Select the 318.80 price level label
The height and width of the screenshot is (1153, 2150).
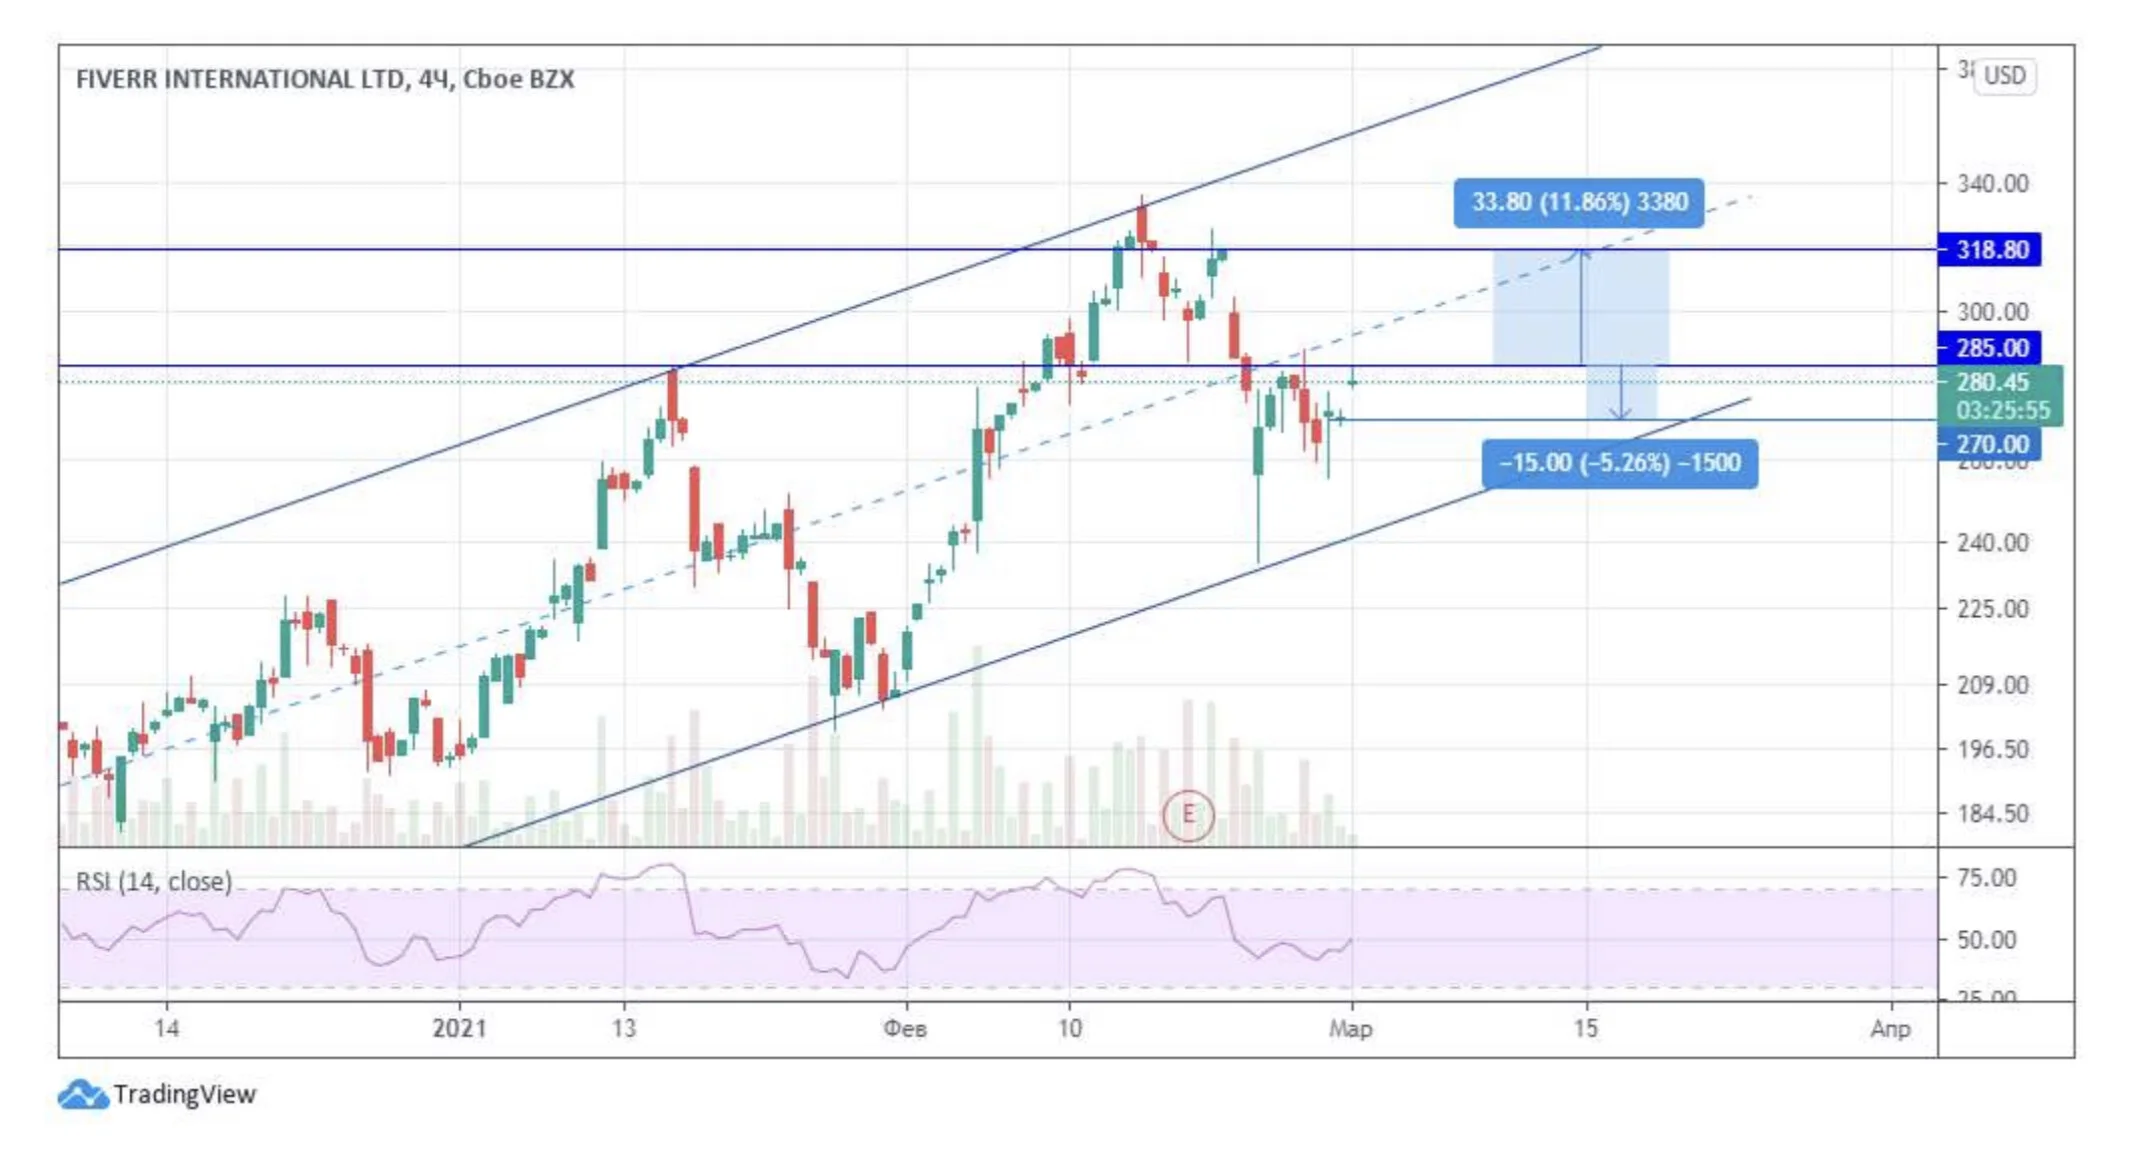point(1990,249)
